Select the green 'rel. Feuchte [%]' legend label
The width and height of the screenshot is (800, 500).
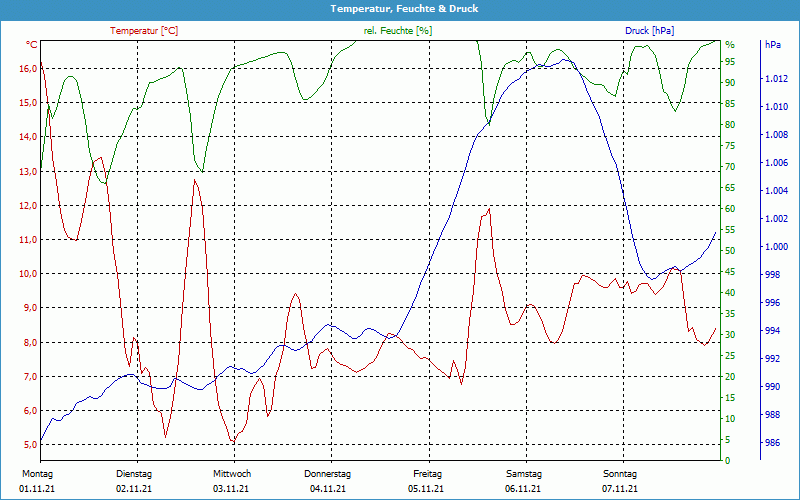click(x=397, y=31)
